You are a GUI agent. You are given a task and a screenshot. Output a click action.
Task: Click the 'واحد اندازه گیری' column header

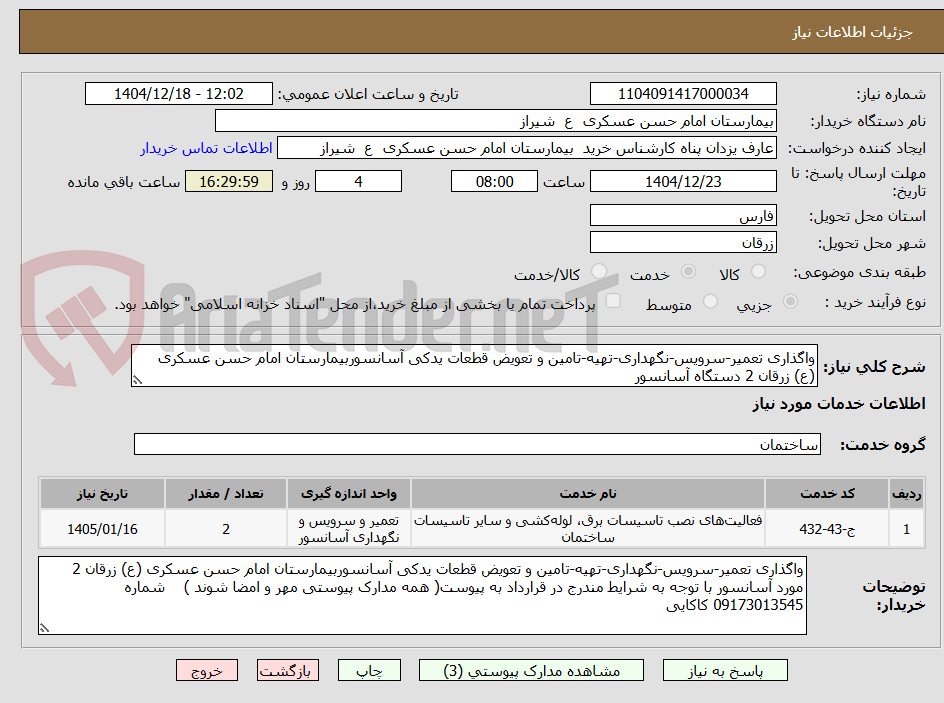click(x=349, y=494)
